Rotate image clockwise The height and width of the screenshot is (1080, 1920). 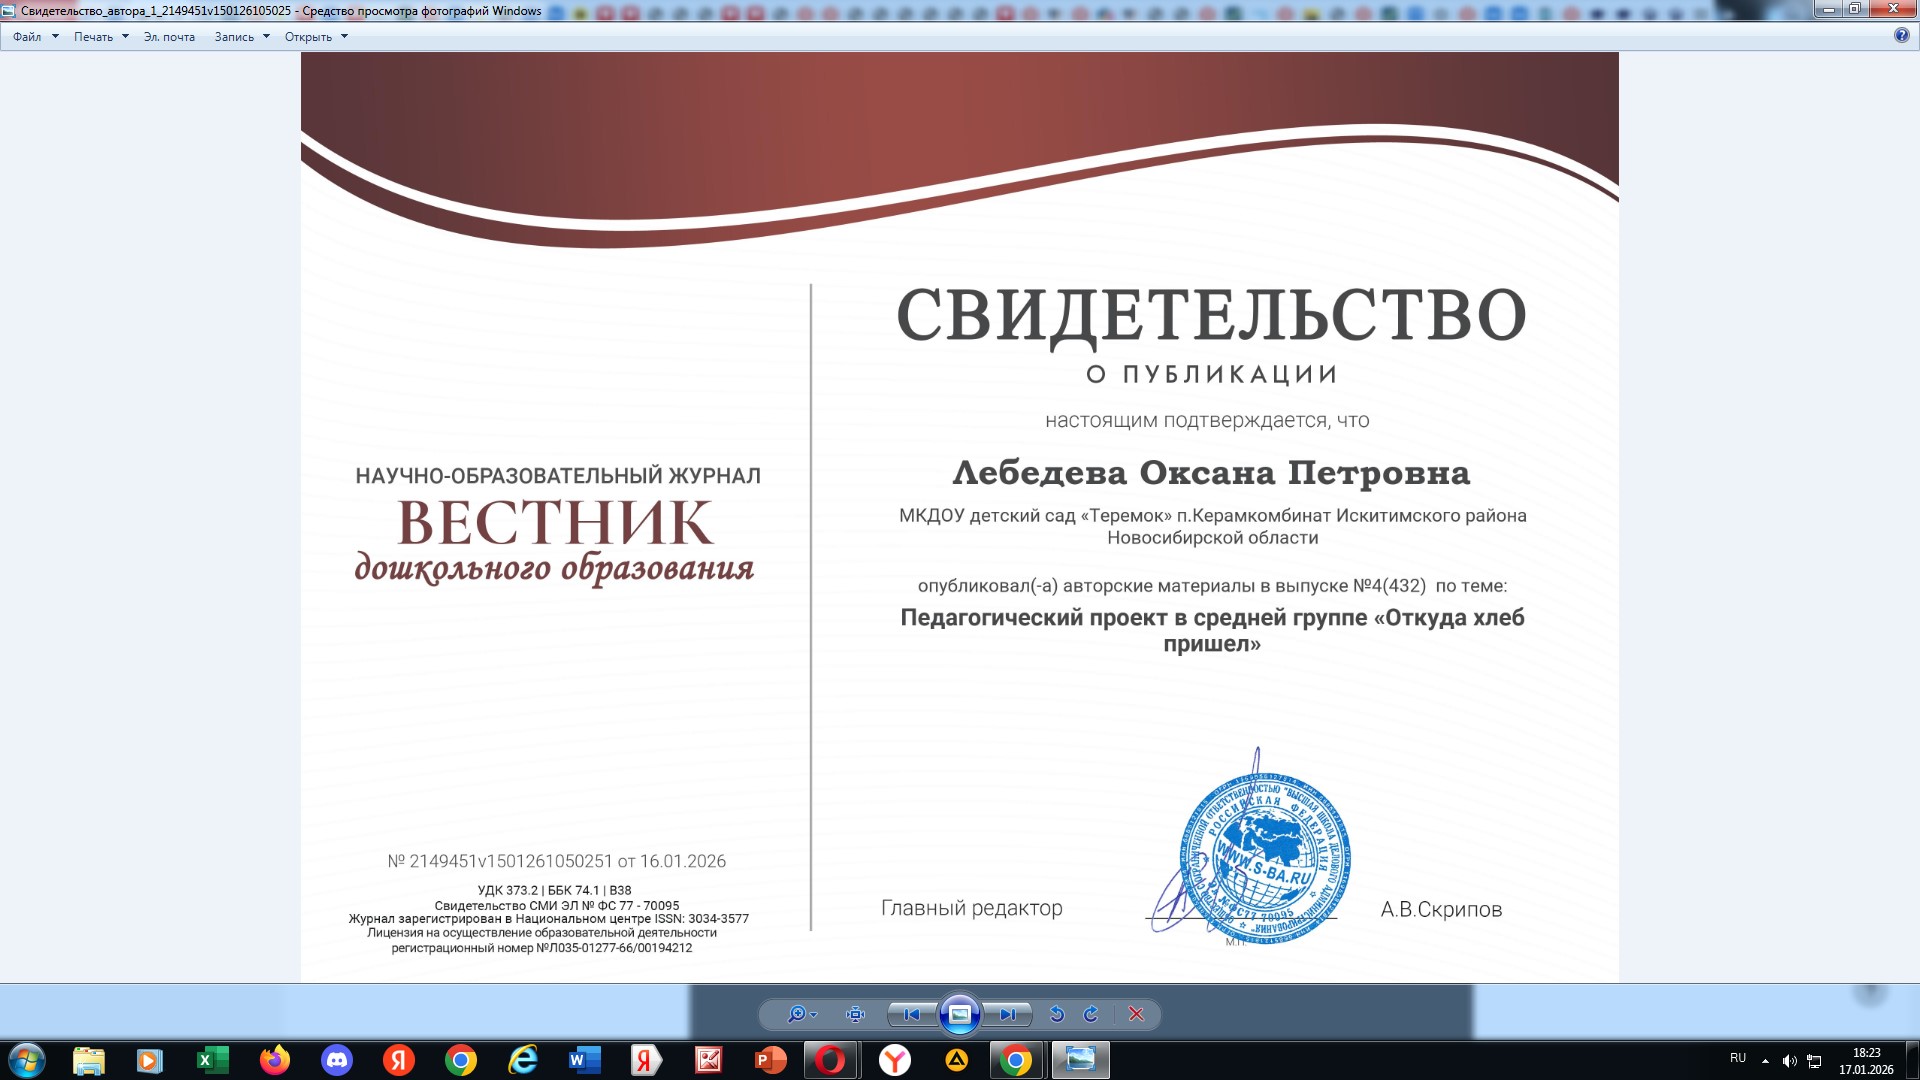pyautogui.click(x=1091, y=1014)
